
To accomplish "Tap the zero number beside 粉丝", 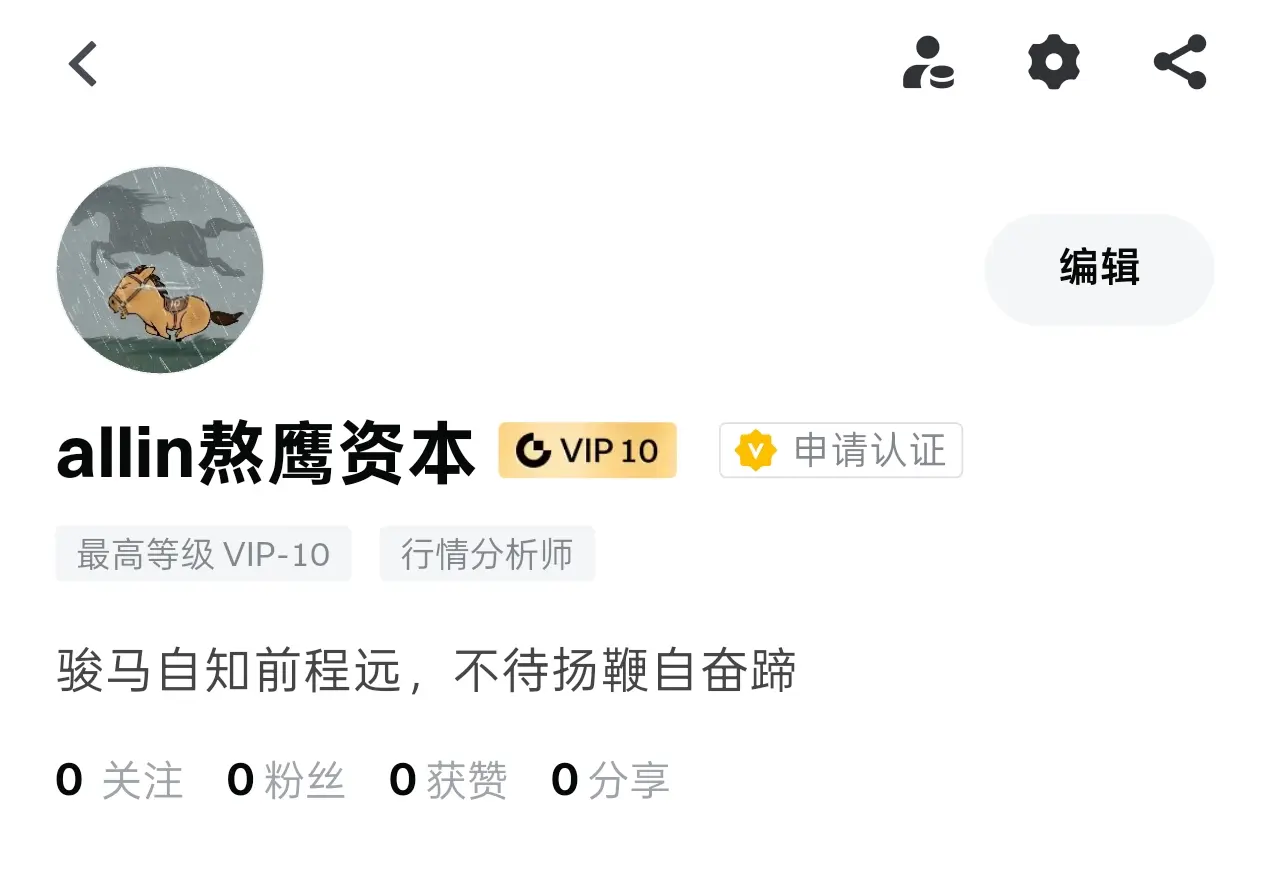I will [241, 780].
